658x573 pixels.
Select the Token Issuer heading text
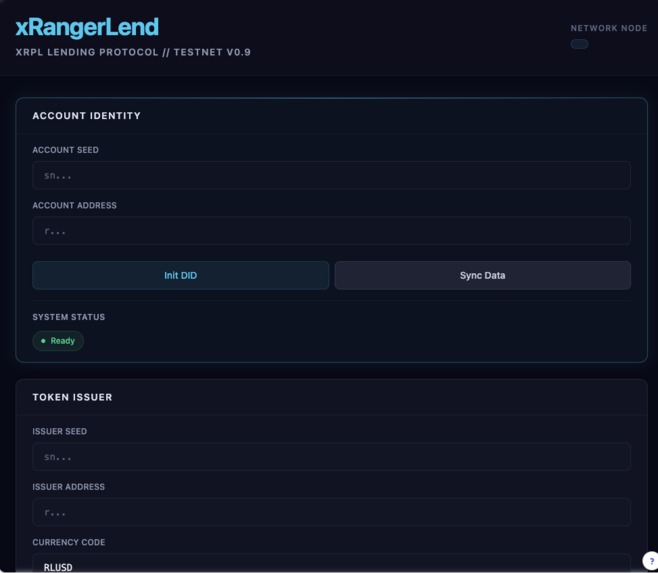click(72, 397)
